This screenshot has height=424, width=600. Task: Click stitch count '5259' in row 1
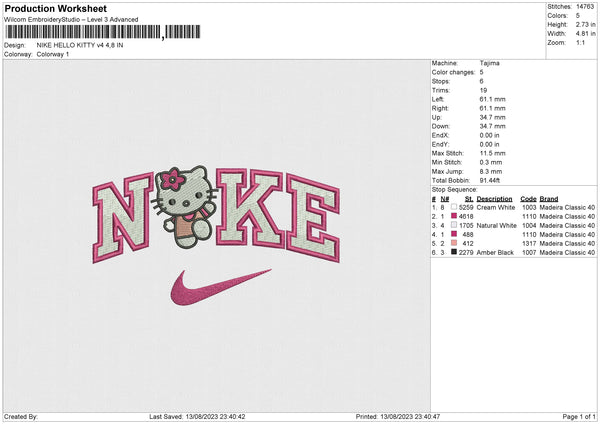pos(466,207)
